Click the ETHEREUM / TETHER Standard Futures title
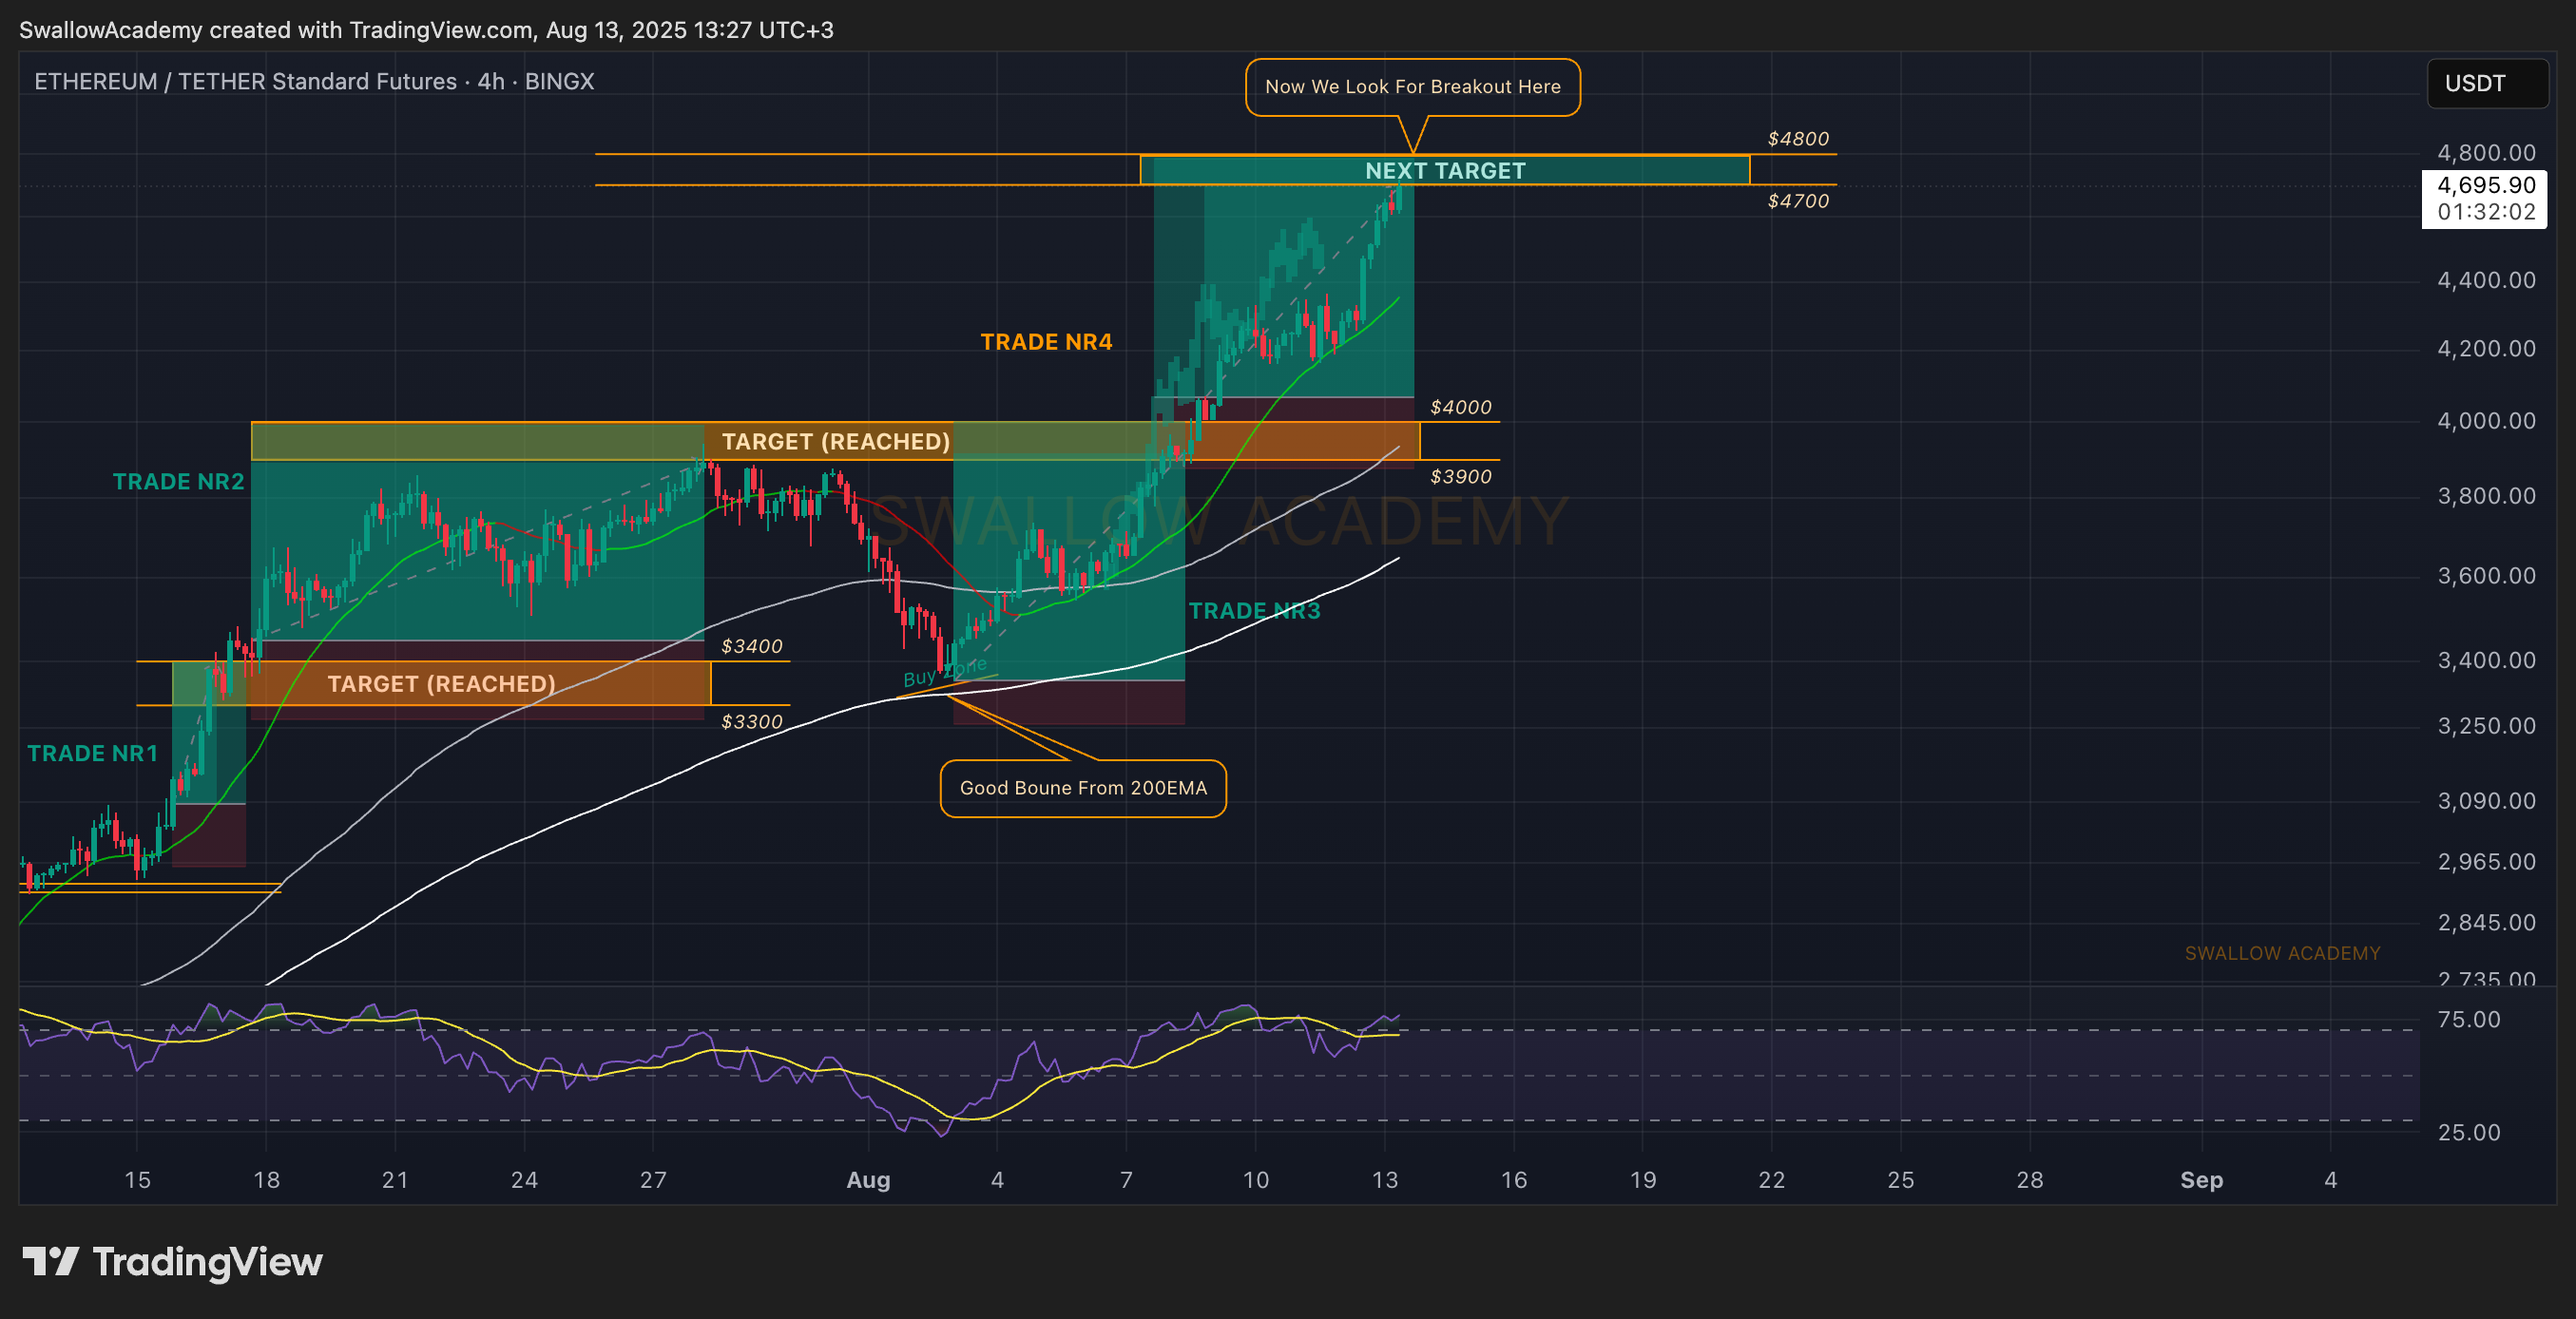This screenshot has height=1319, width=2576. pos(314,81)
